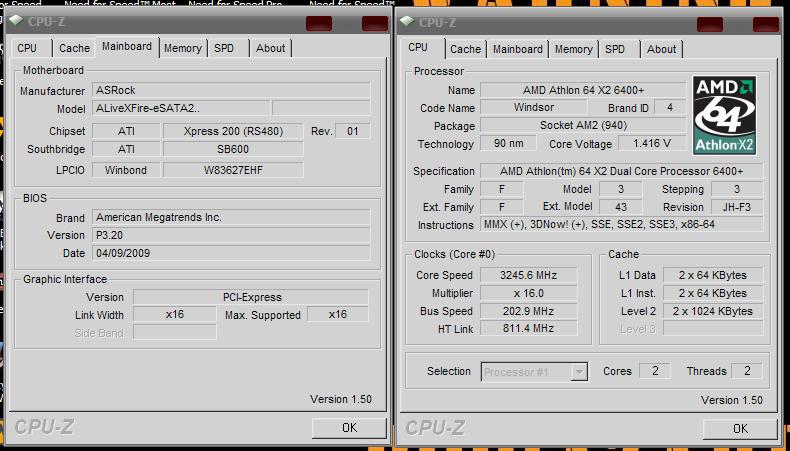Image resolution: width=790 pixels, height=451 pixels.
Task: Click the AMD Athlon 64 X2 logo
Action: [725, 115]
